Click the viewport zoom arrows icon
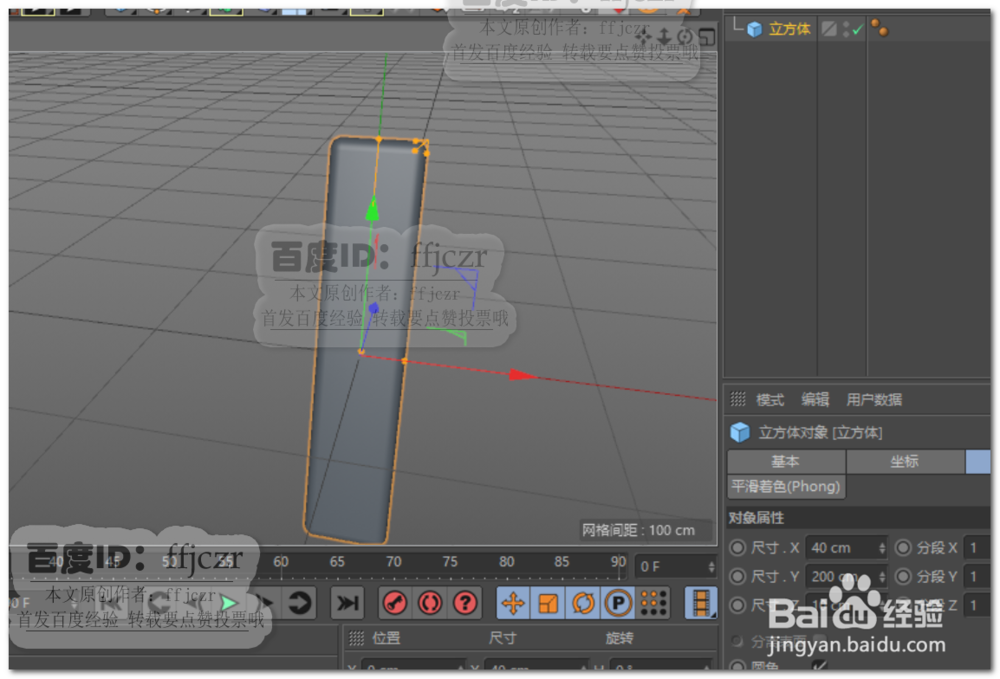 [664, 36]
